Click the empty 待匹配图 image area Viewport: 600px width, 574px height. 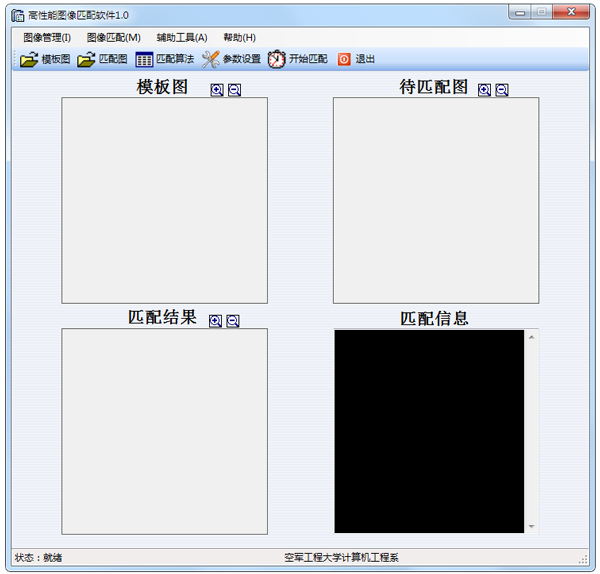pos(436,201)
